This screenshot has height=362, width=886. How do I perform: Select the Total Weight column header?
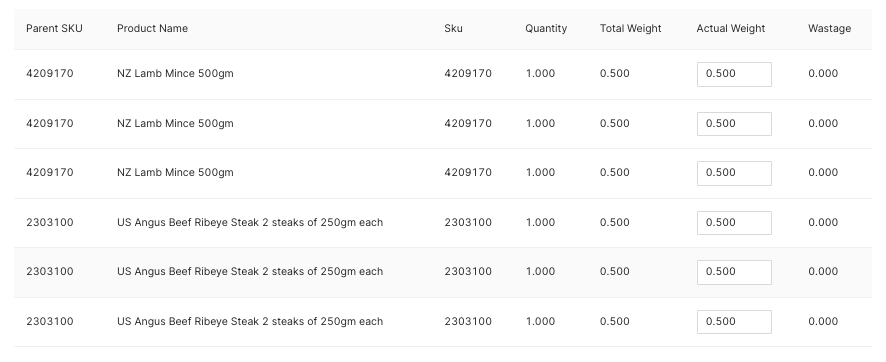coord(631,28)
